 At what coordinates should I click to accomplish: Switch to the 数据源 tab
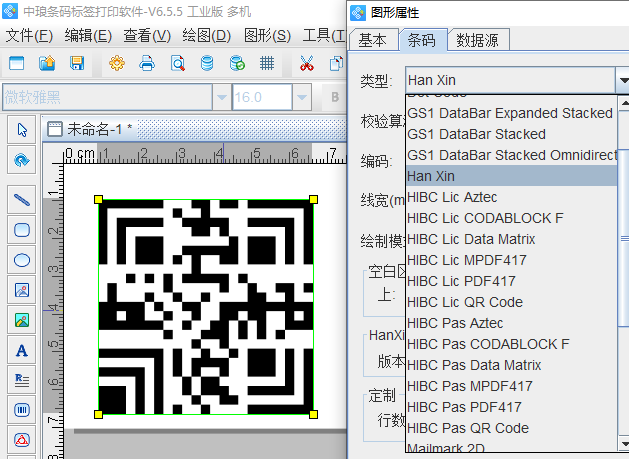pyautogui.click(x=478, y=40)
